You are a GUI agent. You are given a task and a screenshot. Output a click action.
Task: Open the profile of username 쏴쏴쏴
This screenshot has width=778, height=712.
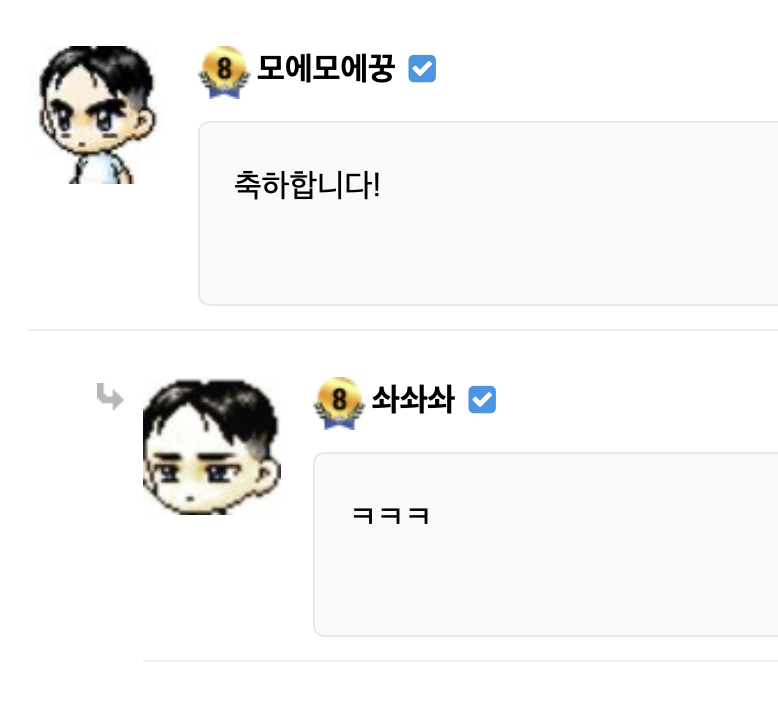click(412, 400)
